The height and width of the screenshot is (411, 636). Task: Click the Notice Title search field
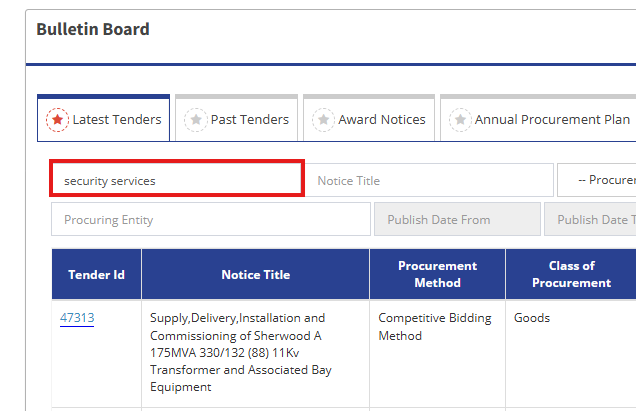click(429, 181)
